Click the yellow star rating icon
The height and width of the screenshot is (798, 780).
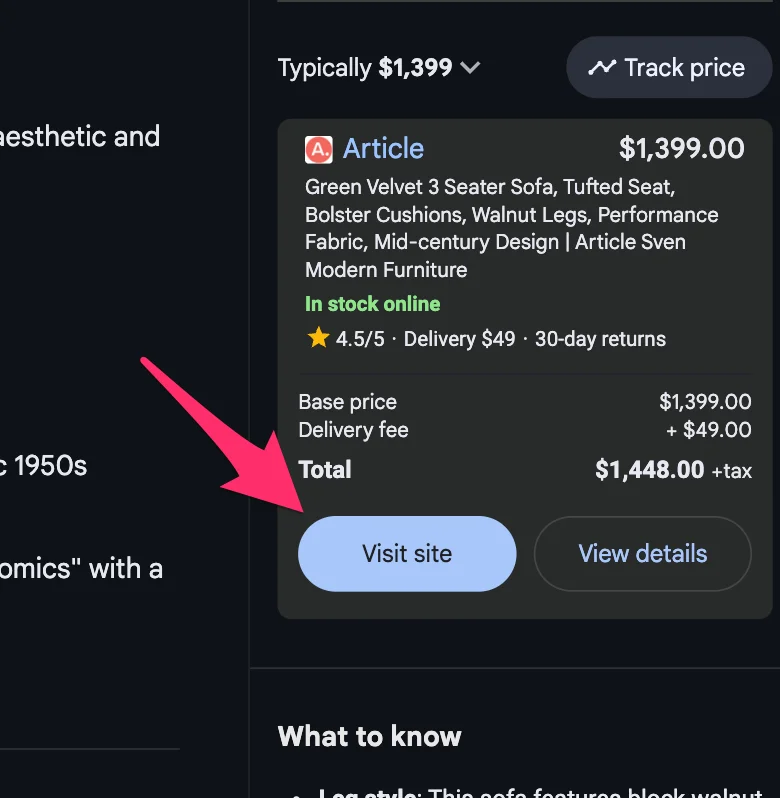pyautogui.click(x=318, y=338)
